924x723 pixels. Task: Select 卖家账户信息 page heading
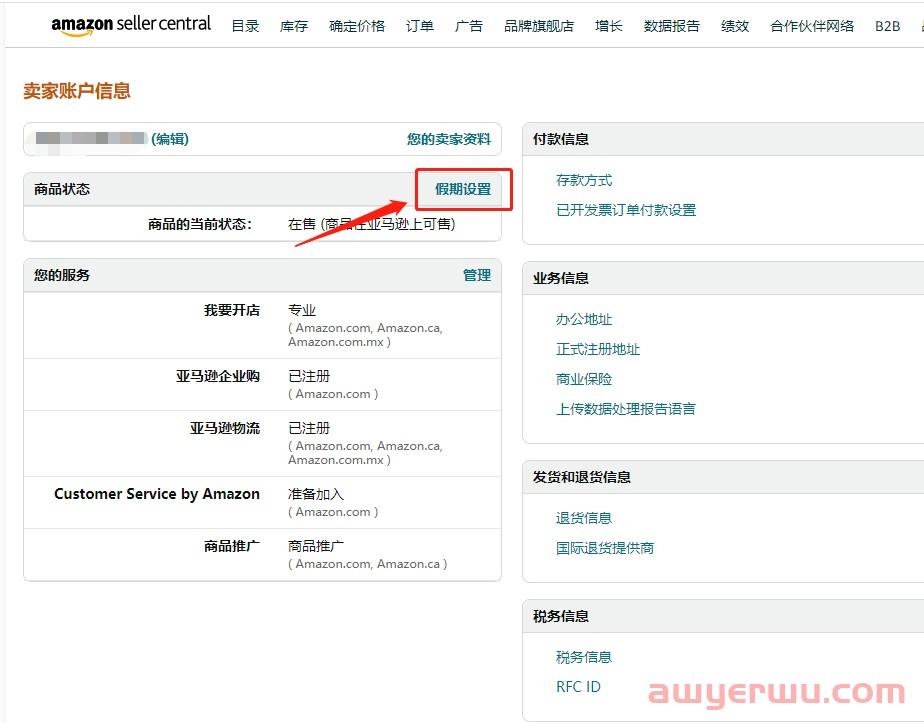pyautogui.click(x=77, y=91)
